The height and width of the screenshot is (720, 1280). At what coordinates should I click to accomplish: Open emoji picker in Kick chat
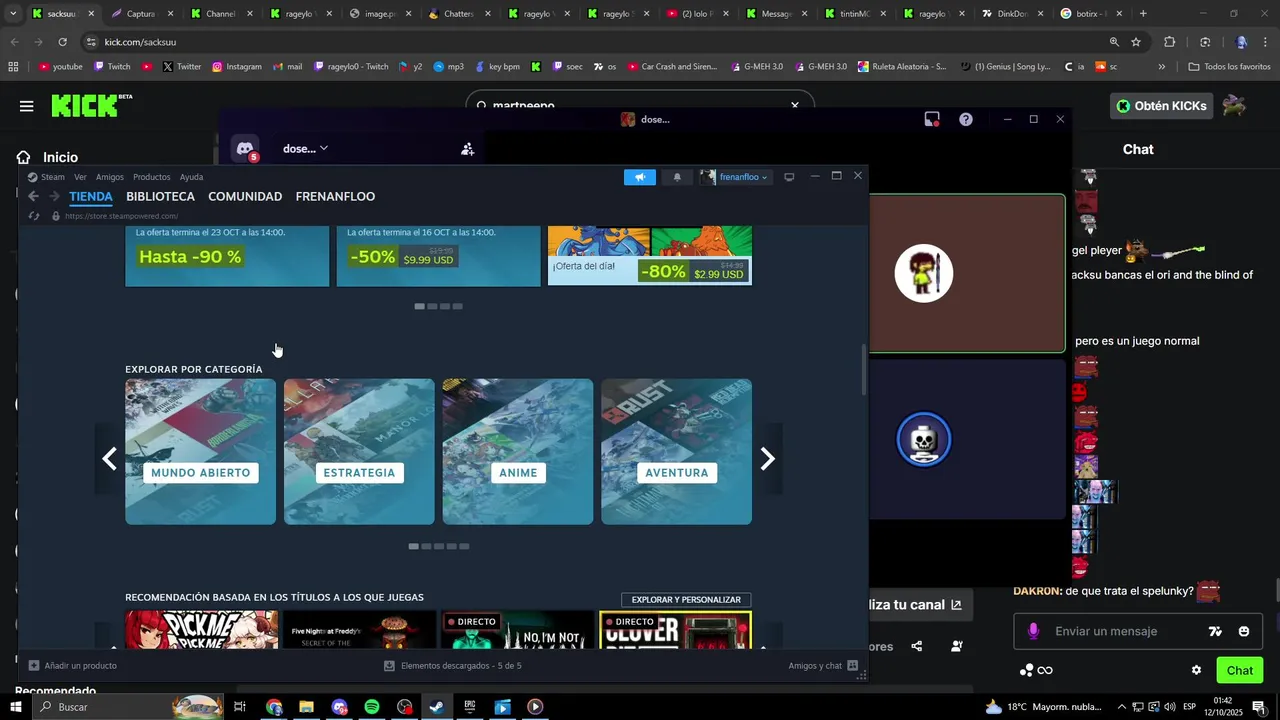pyautogui.click(x=1244, y=631)
